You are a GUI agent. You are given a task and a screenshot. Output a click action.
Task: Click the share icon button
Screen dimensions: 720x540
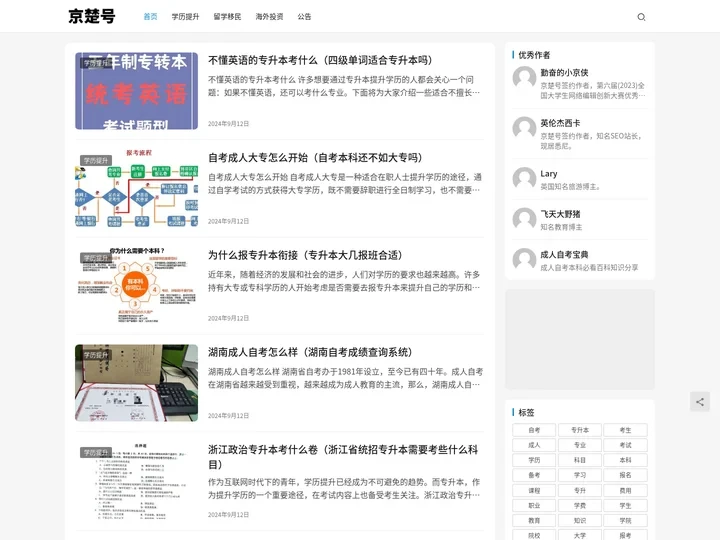point(699,402)
